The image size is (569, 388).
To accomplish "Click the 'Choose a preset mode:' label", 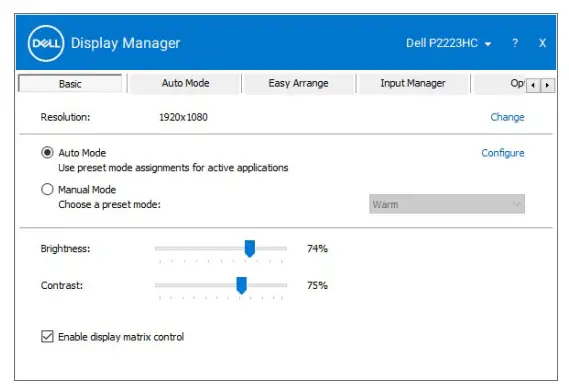I will tap(109, 204).
